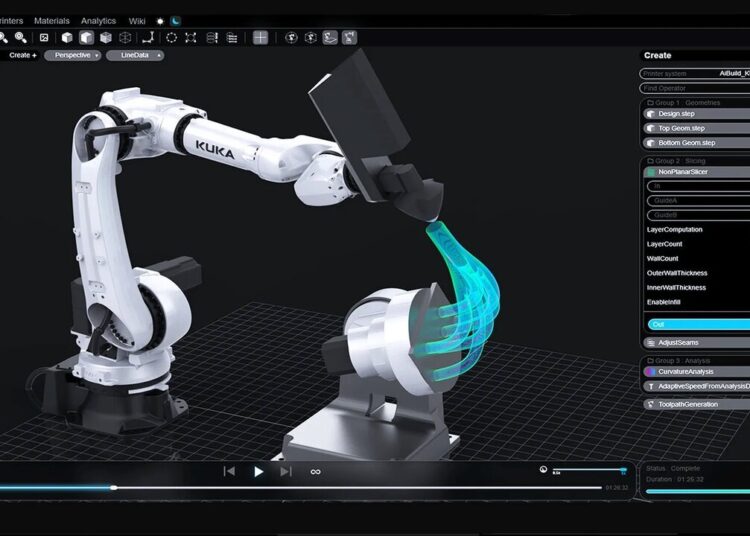Screen dimensions: 750x536
Task: Click the simulation timeline playhead
Action: (113, 488)
